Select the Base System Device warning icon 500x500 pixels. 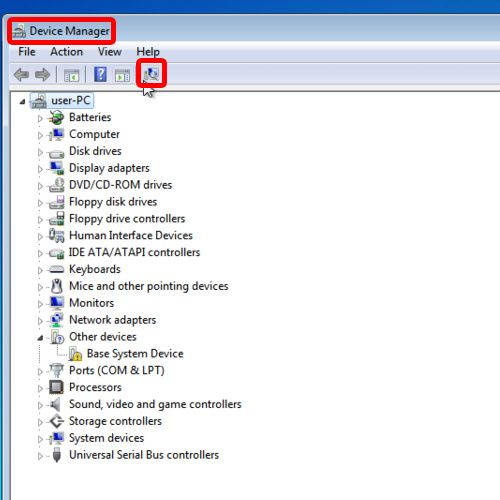click(75, 353)
